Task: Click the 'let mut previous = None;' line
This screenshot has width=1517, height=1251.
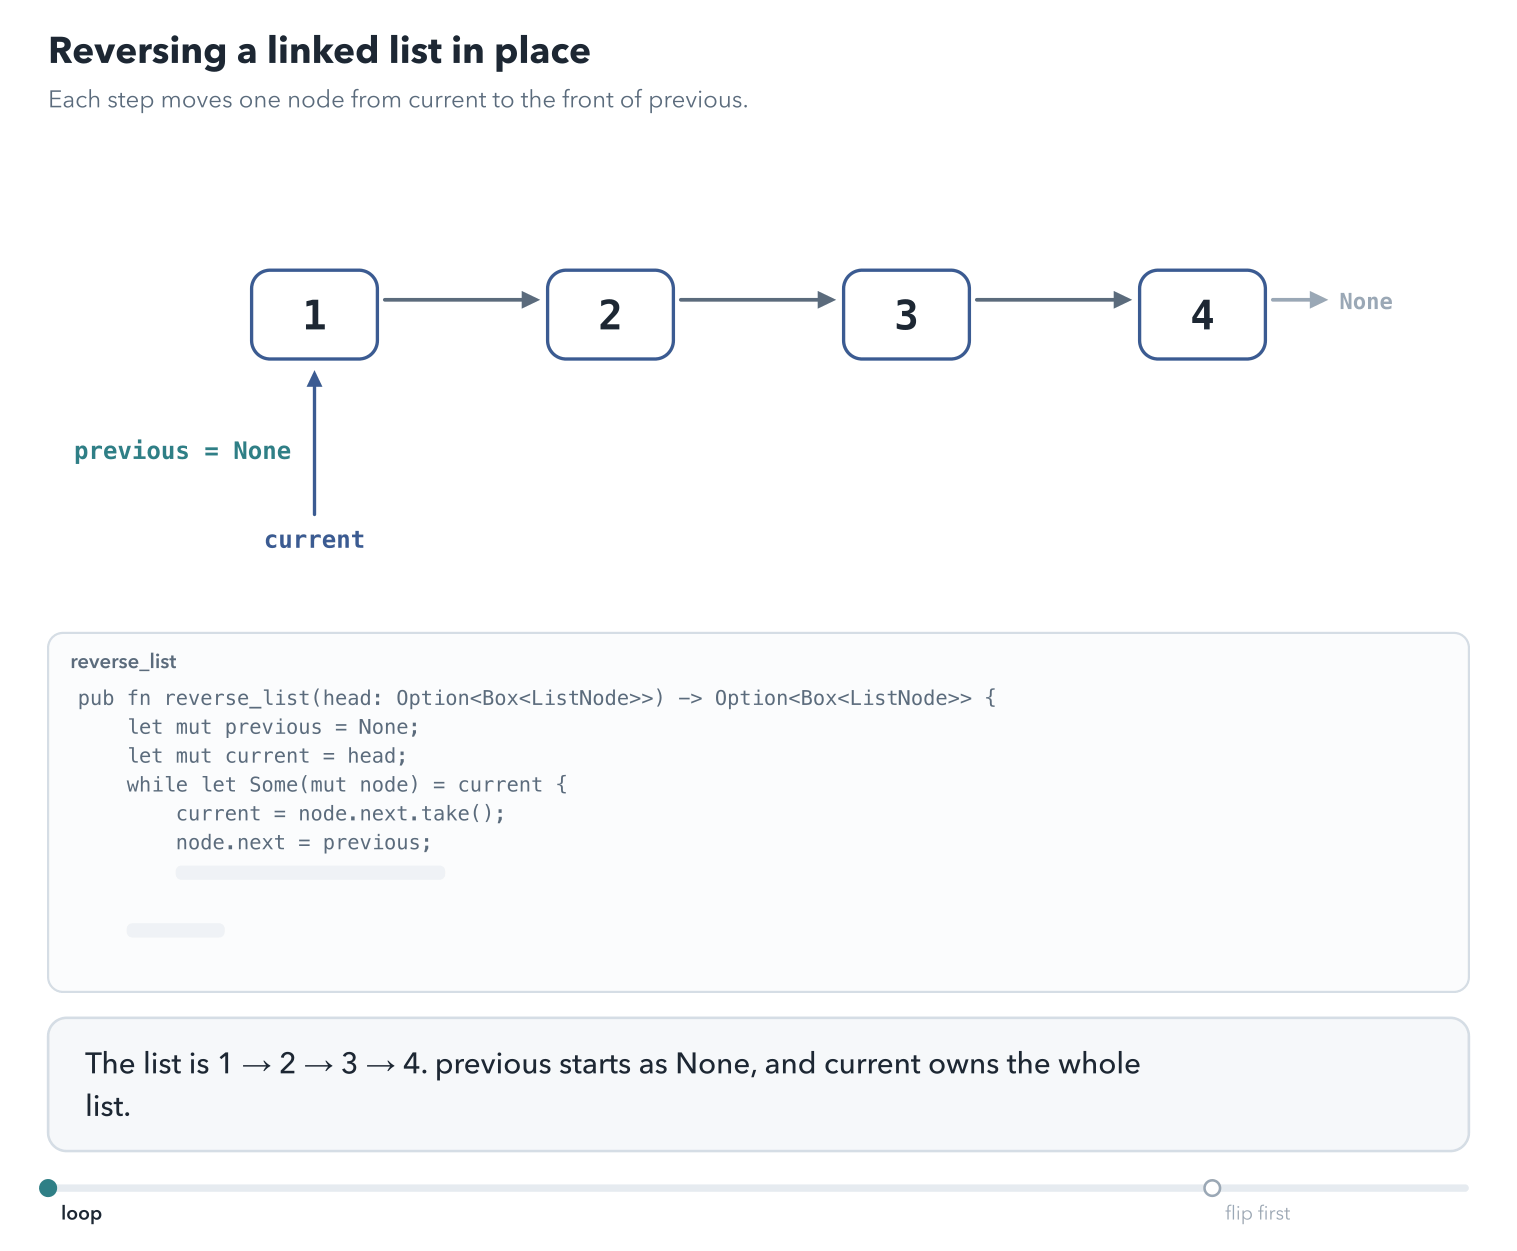Action: [273, 727]
